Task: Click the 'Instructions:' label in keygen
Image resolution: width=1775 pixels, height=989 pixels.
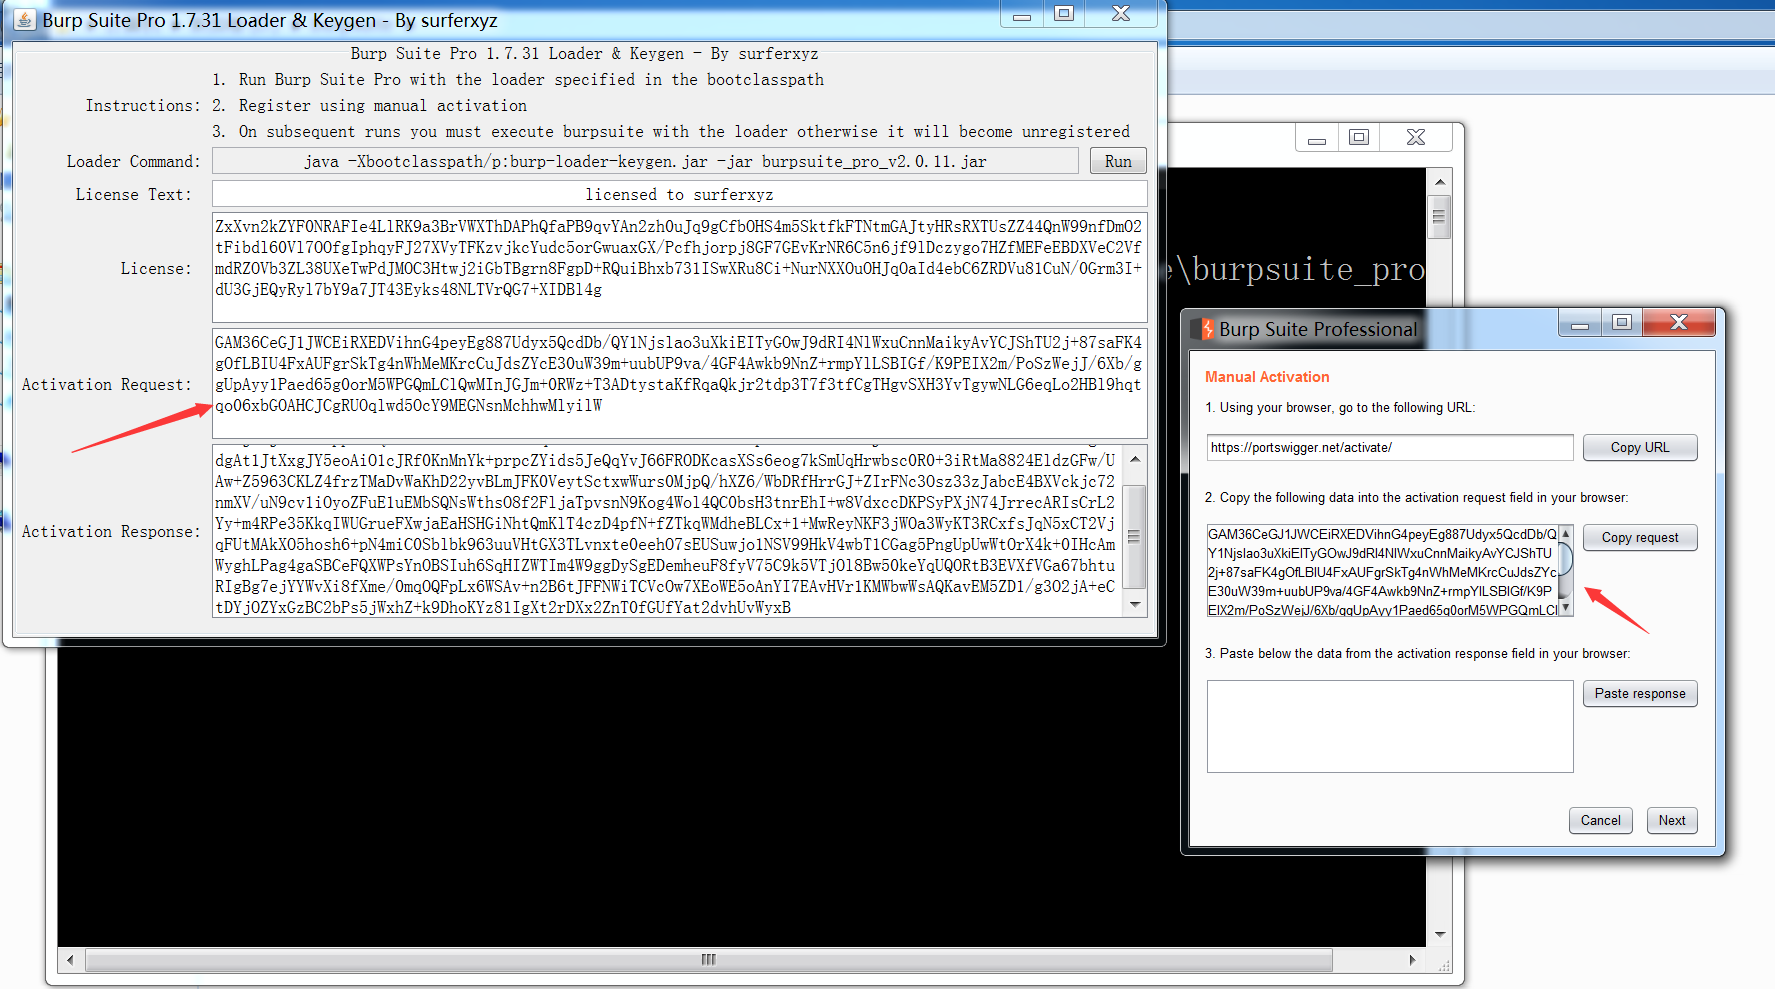Action: (x=143, y=106)
